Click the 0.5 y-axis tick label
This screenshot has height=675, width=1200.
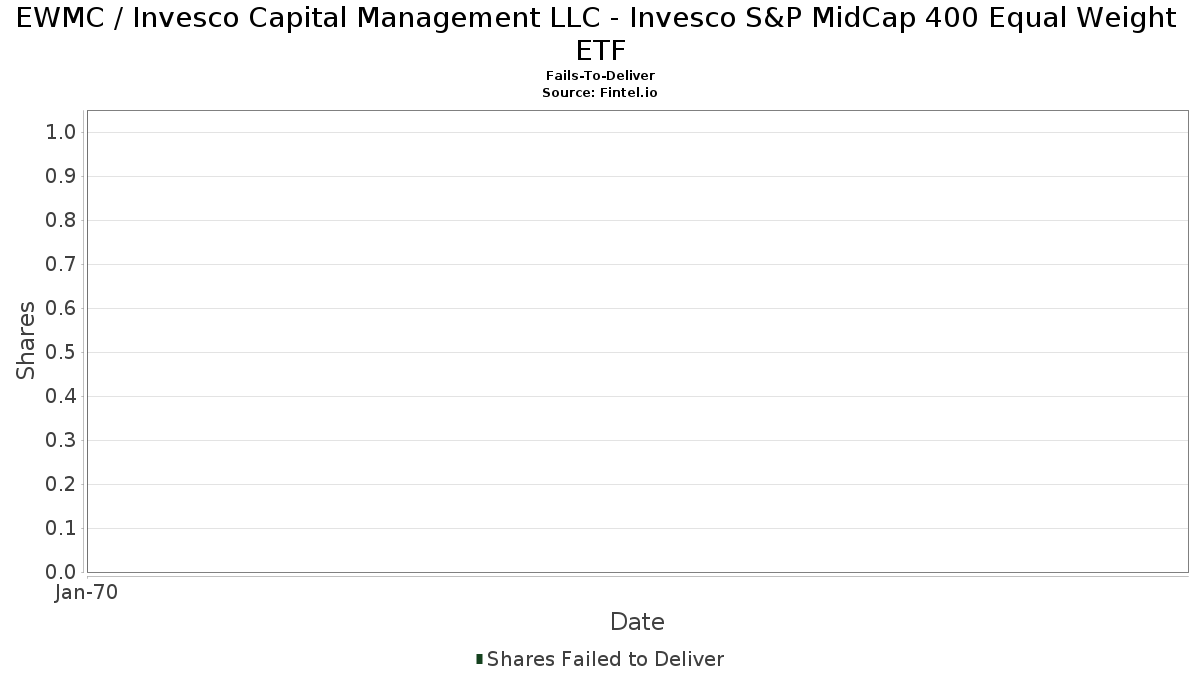[61, 352]
